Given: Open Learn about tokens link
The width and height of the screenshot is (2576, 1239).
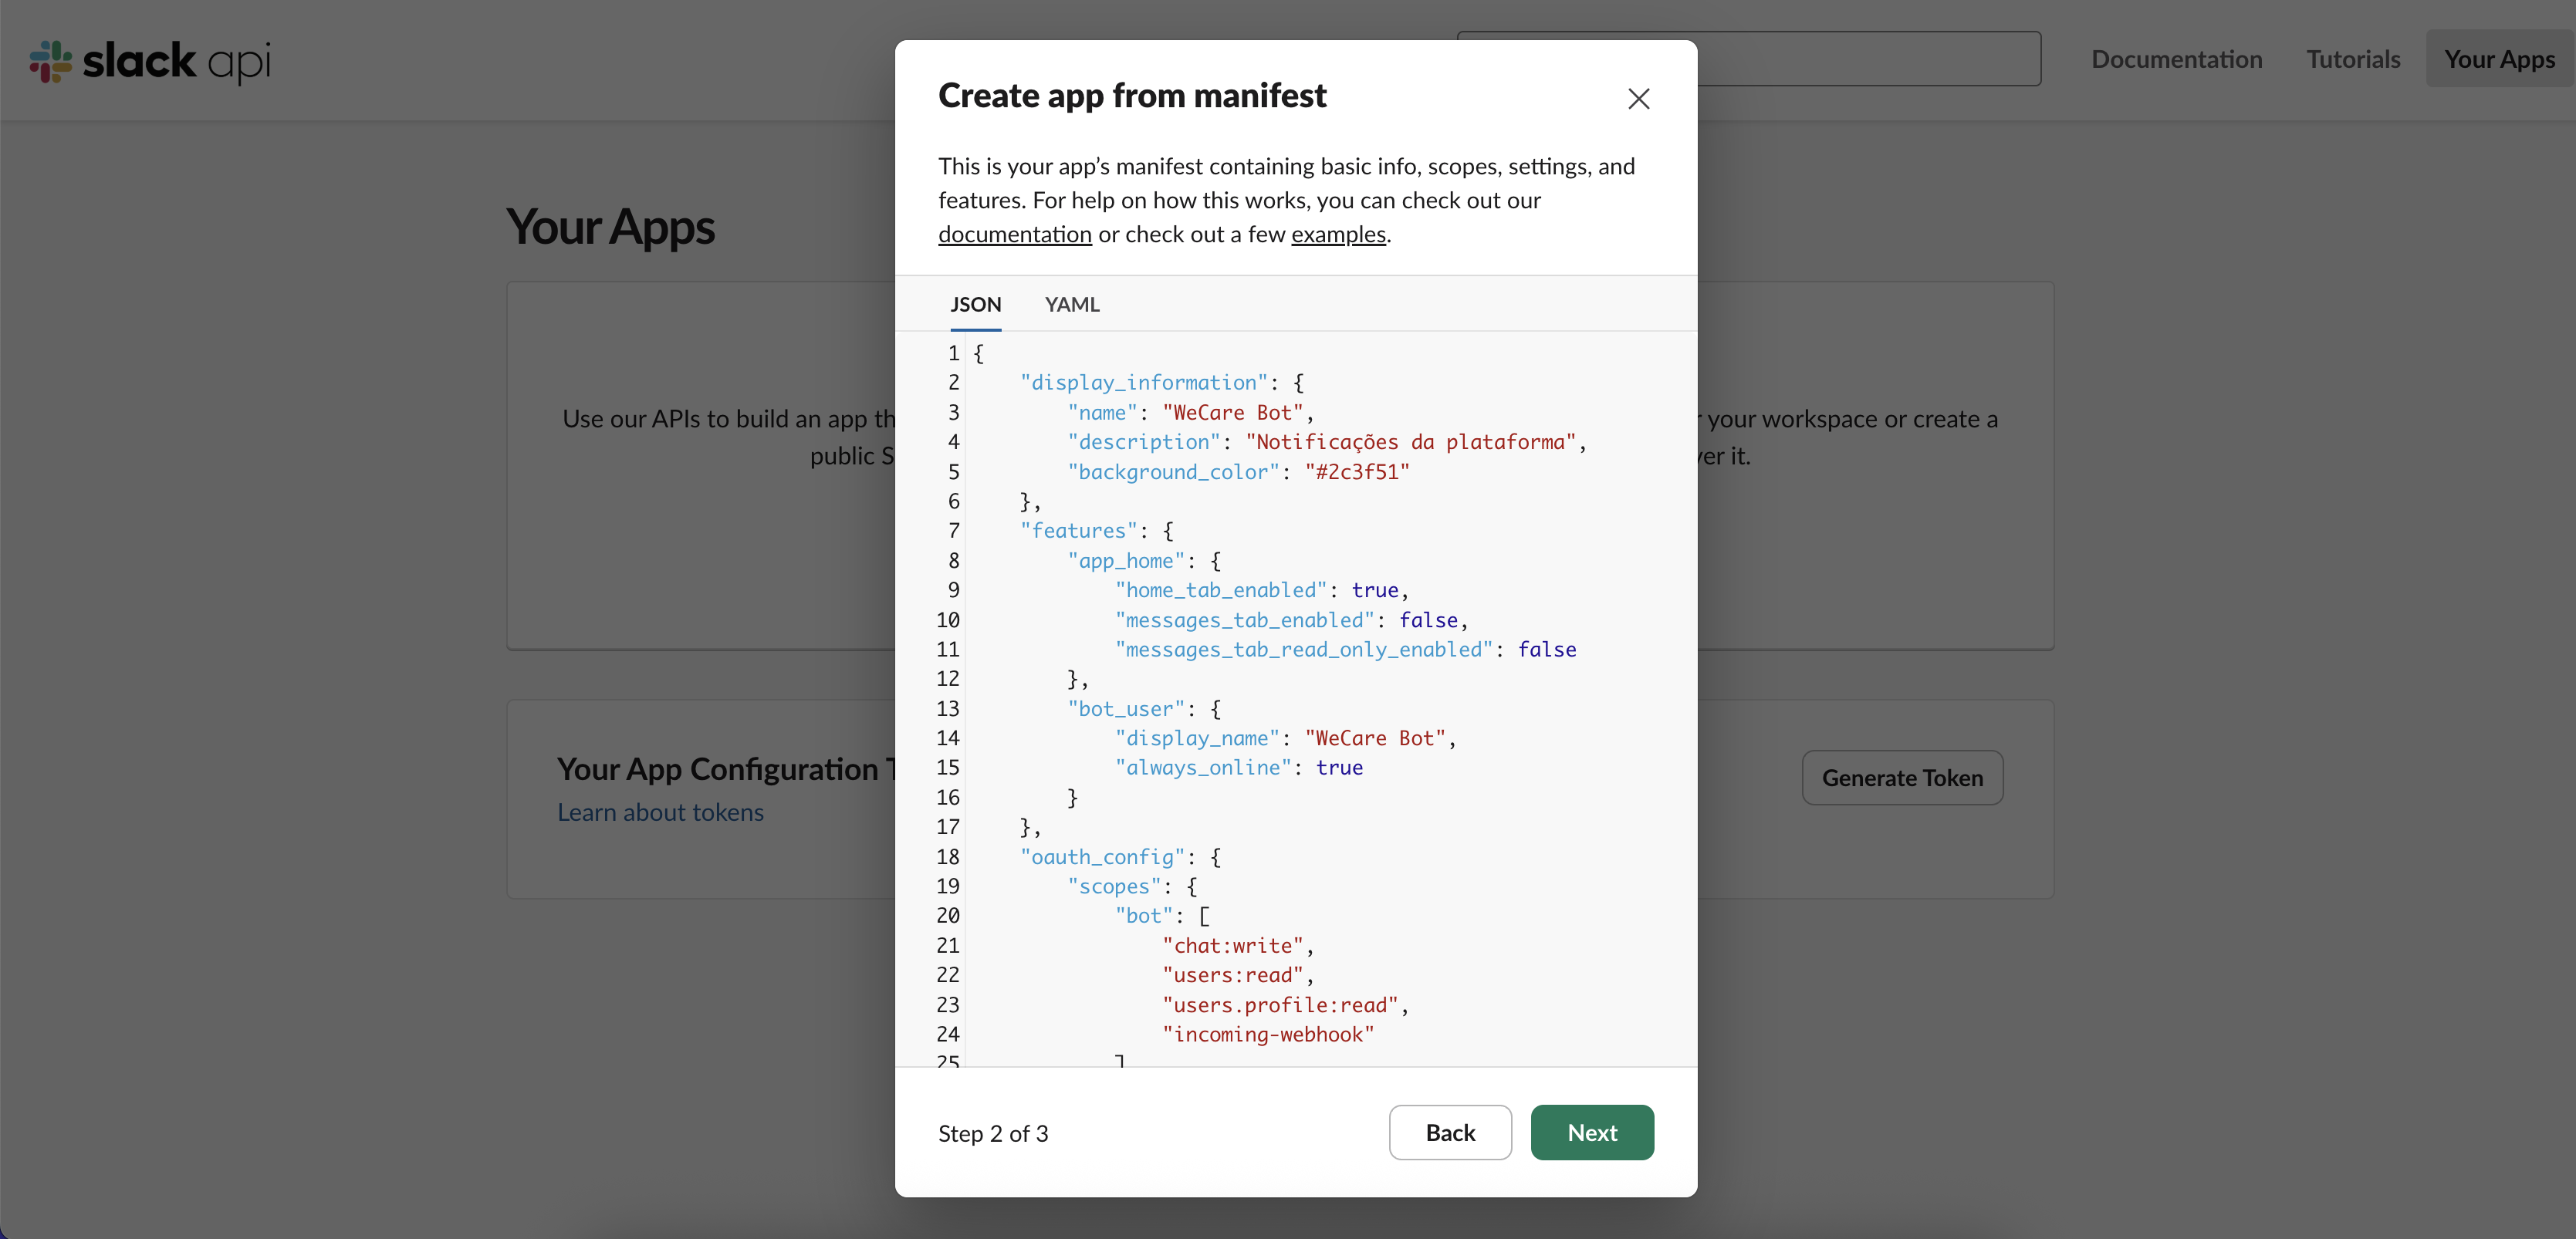Looking at the screenshot, I should click(660, 812).
